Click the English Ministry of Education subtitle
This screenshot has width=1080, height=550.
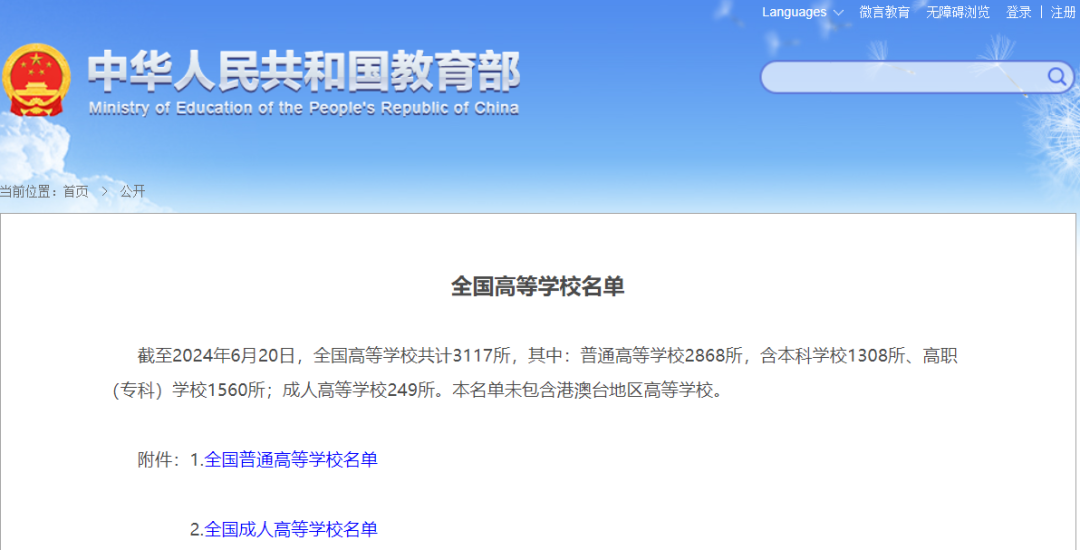pos(304,108)
